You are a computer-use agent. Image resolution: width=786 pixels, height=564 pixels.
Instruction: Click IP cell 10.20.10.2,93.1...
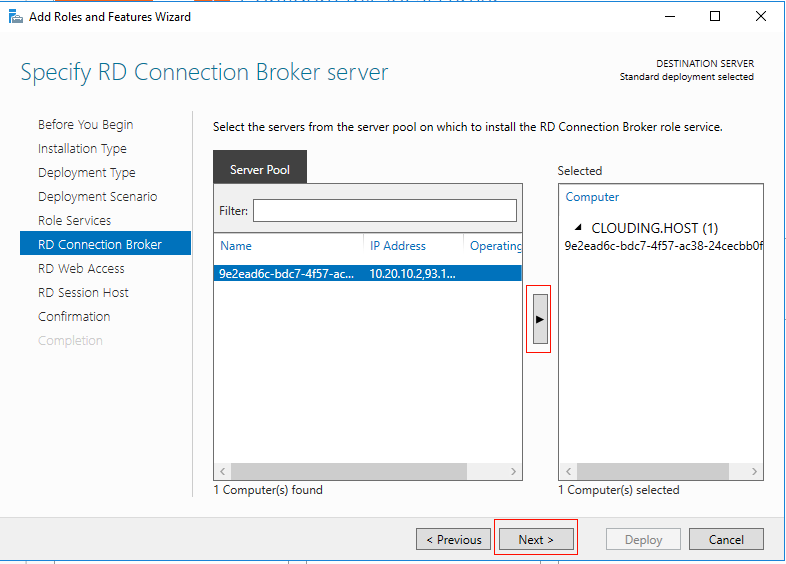tap(412, 274)
